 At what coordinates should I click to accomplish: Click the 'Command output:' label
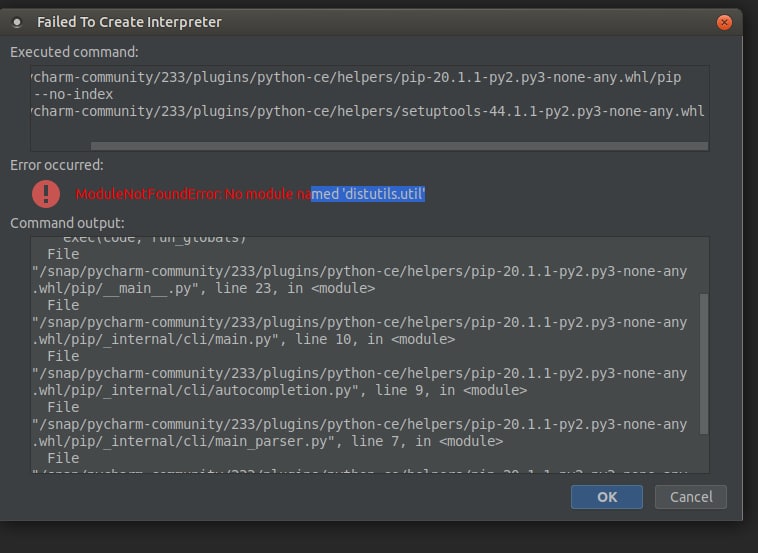click(67, 223)
